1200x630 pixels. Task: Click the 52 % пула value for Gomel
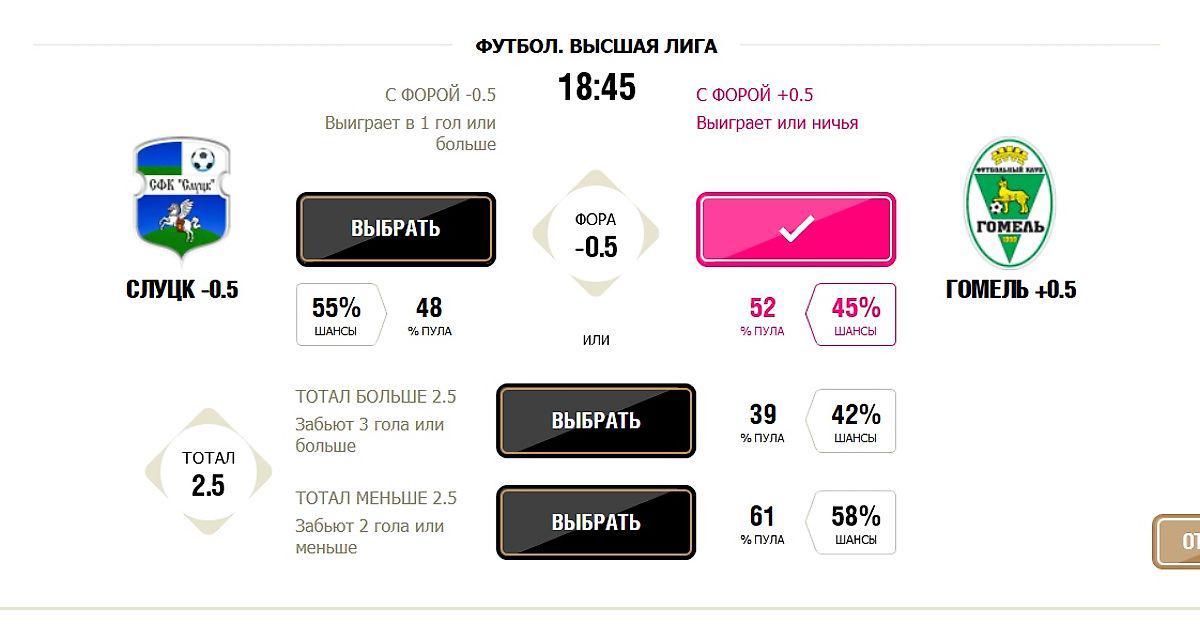tap(762, 315)
